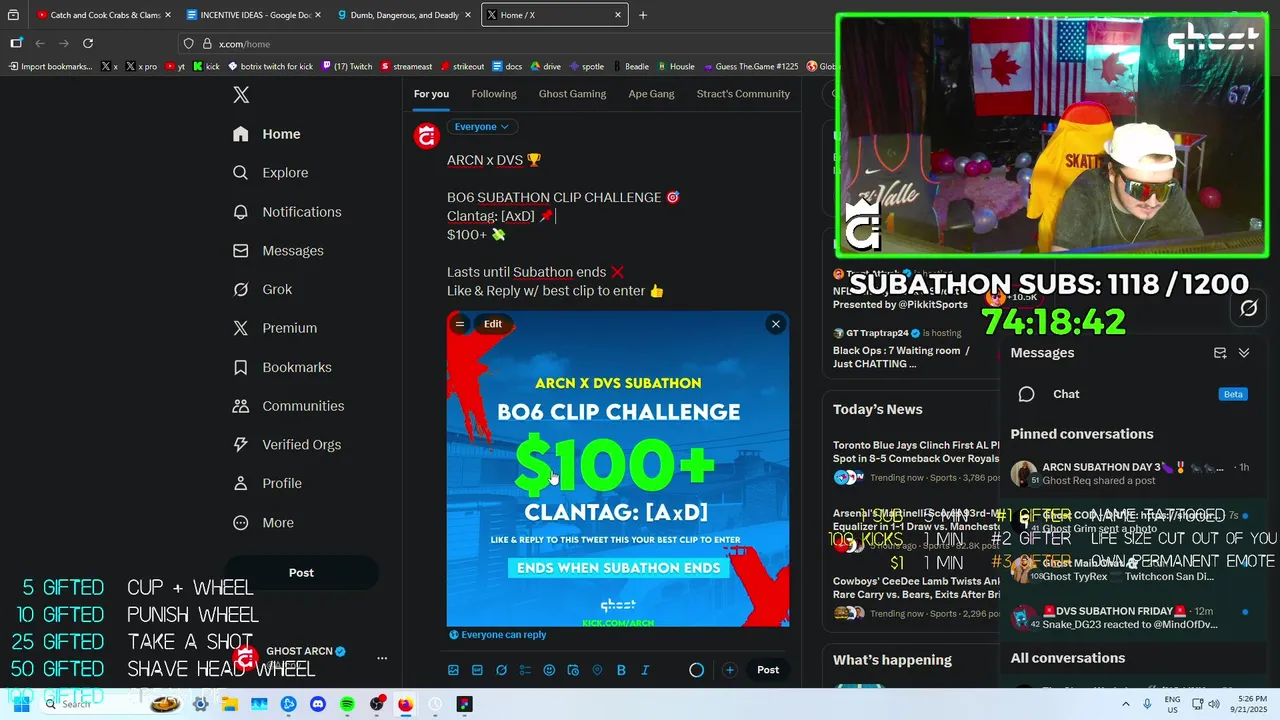The height and width of the screenshot is (720, 1280).
Task: Reload the current page
Action: pyautogui.click(x=88, y=43)
